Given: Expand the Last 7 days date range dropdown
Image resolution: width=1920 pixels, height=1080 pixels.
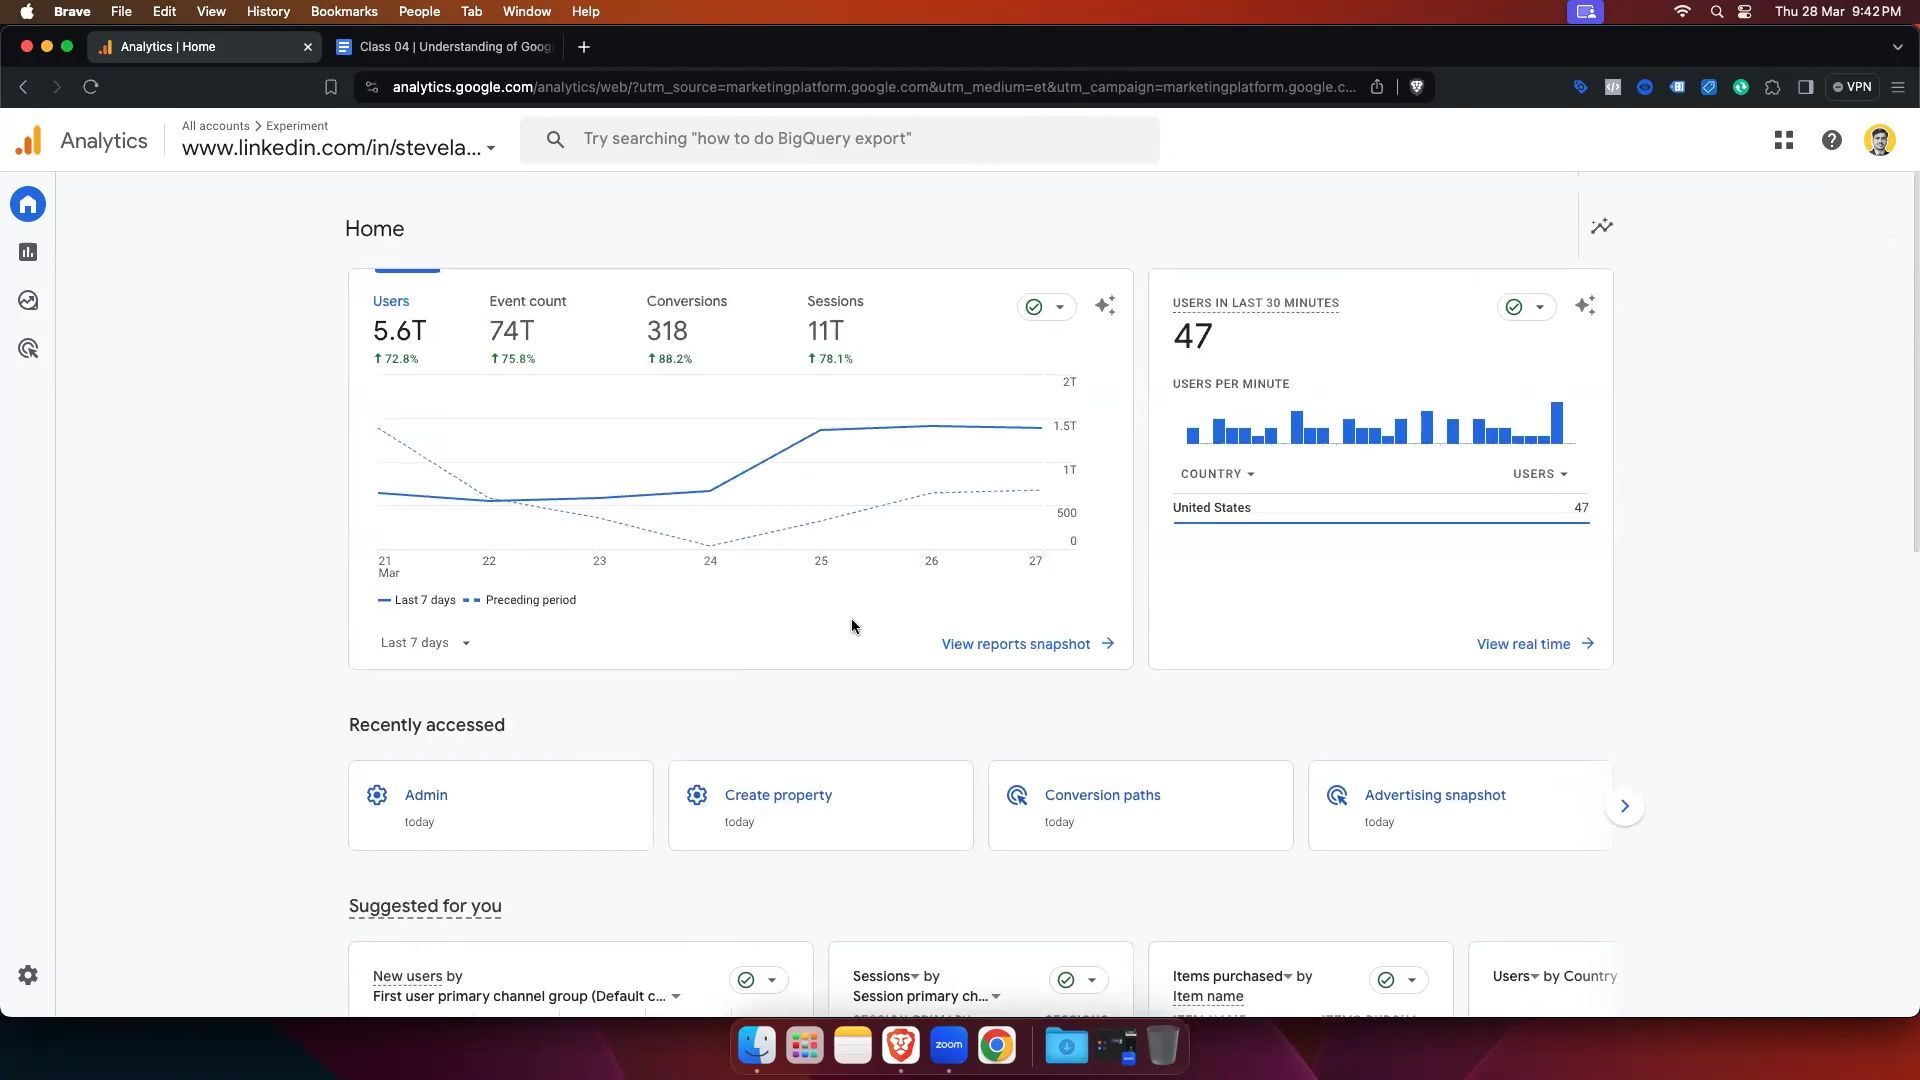Looking at the screenshot, I should [425, 643].
